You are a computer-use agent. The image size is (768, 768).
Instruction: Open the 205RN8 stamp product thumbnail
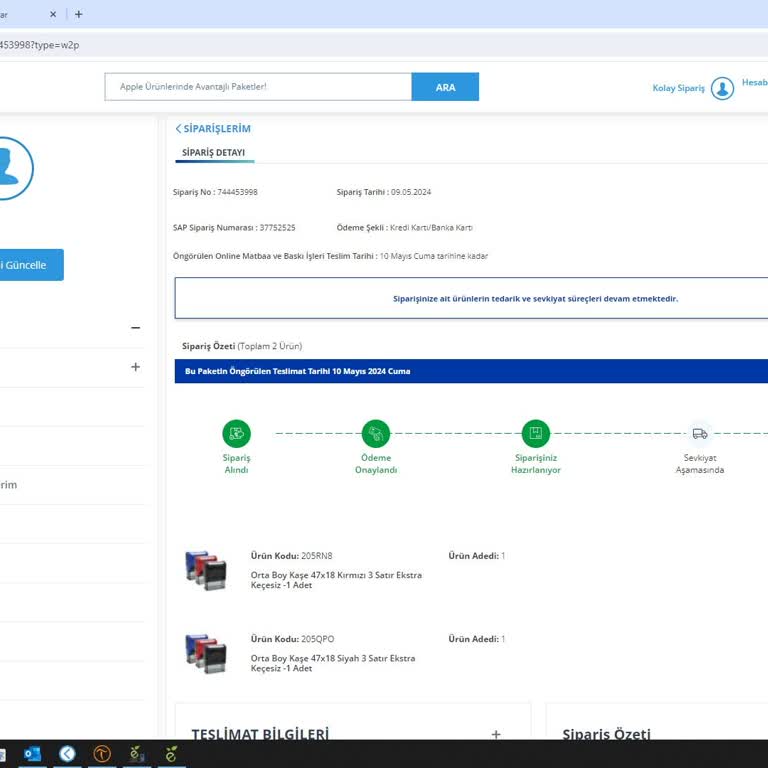coord(206,570)
